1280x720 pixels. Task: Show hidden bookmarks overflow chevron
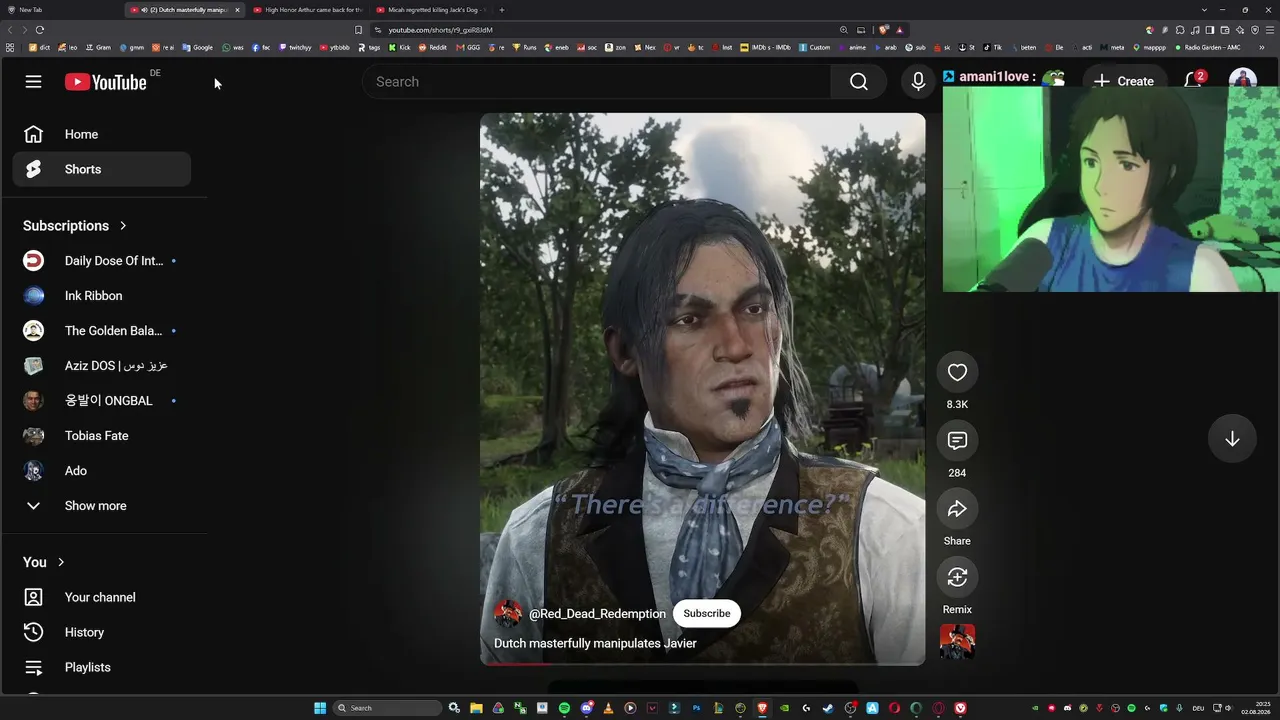tap(1262, 47)
